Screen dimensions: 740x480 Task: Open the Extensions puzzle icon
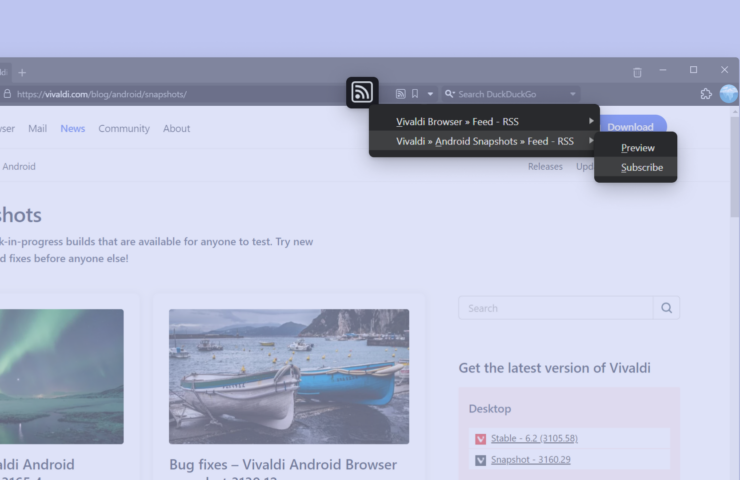[x=706, y=94]
